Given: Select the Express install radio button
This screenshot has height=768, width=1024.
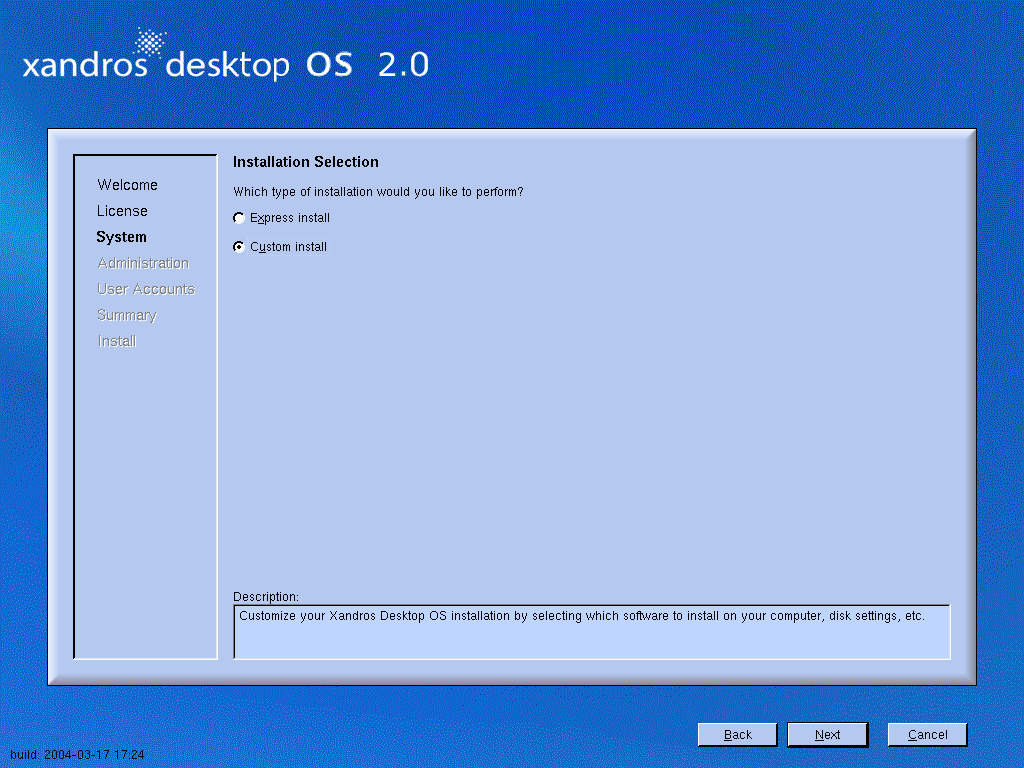Looking at the screenshot, I should 239,218.
